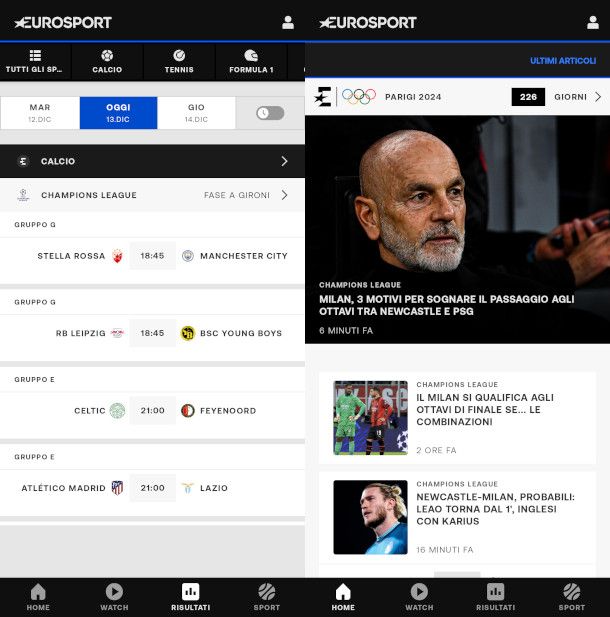
Task: Tap BSC Young Boys club crest
Action: pos(188,333)
